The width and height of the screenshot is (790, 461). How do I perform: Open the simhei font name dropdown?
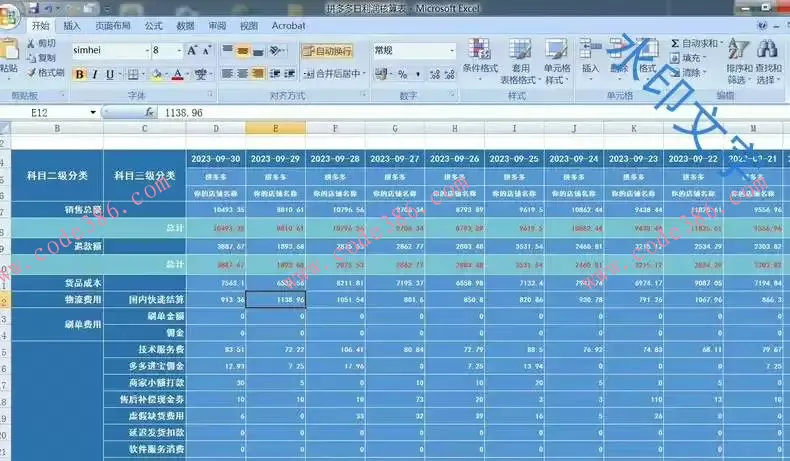pos(147,50)
